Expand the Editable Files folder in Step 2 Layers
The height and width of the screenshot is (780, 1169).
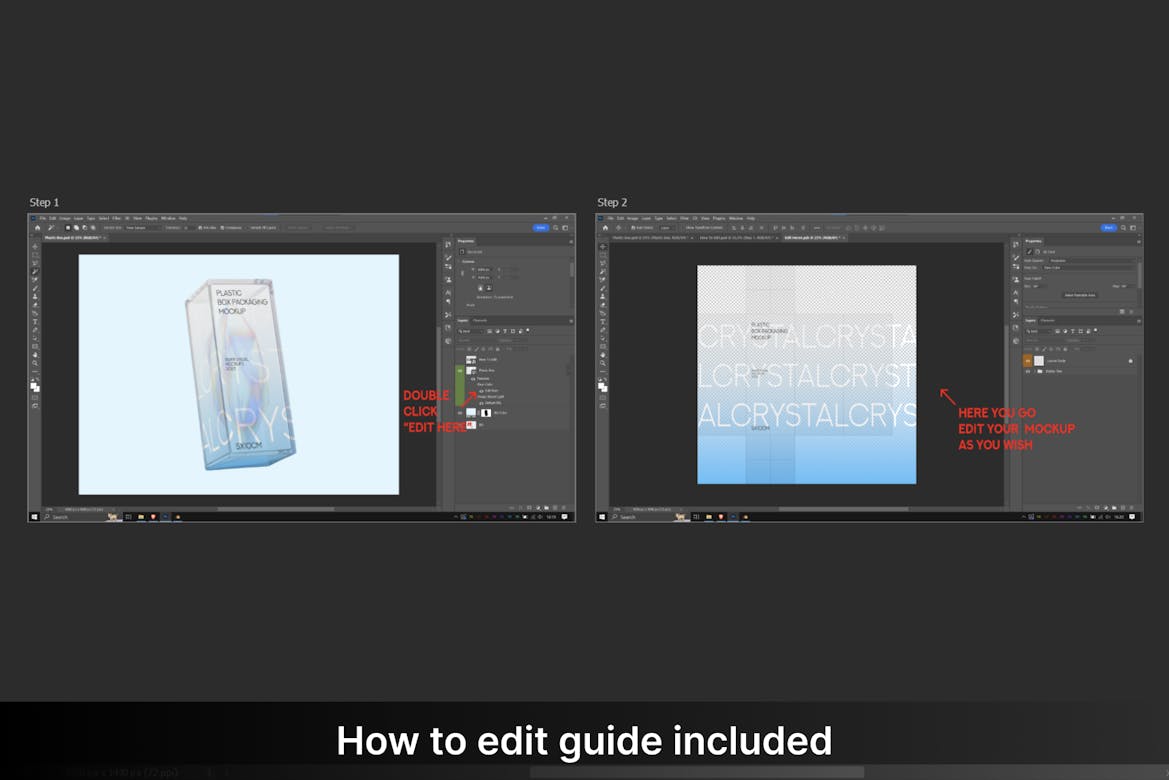point(1036,371)
